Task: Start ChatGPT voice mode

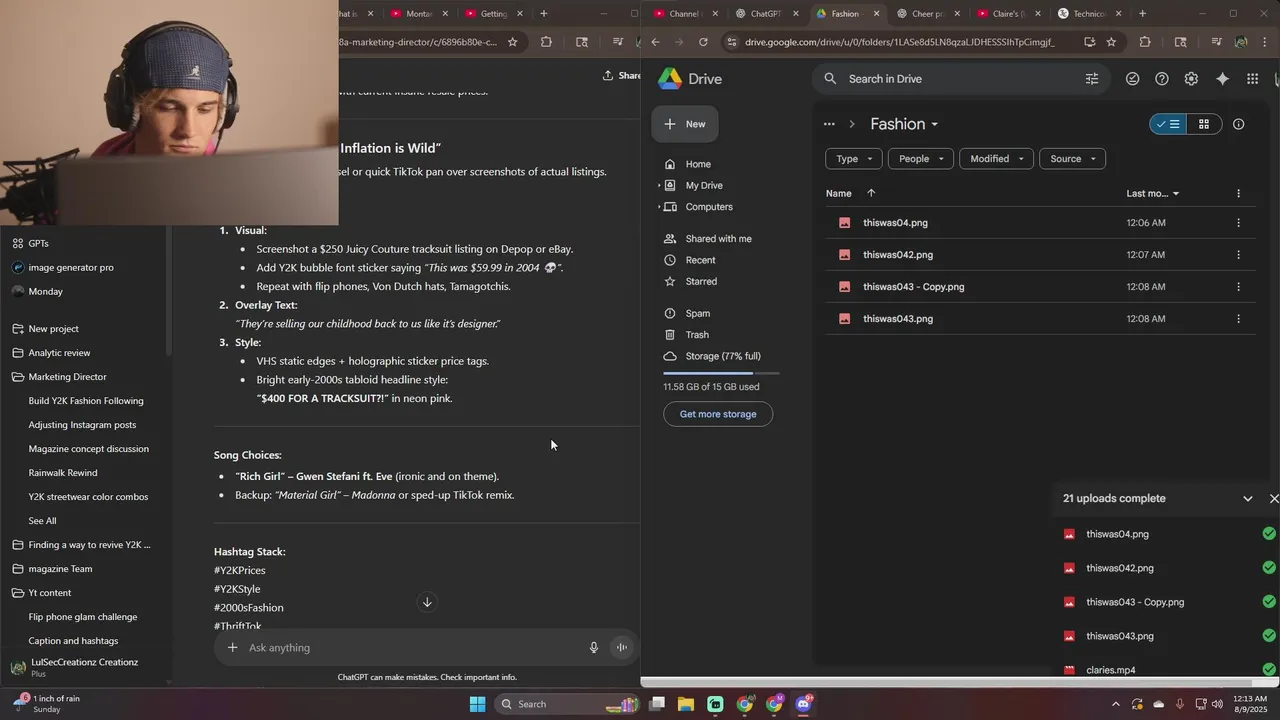Action: pos(621,648)
